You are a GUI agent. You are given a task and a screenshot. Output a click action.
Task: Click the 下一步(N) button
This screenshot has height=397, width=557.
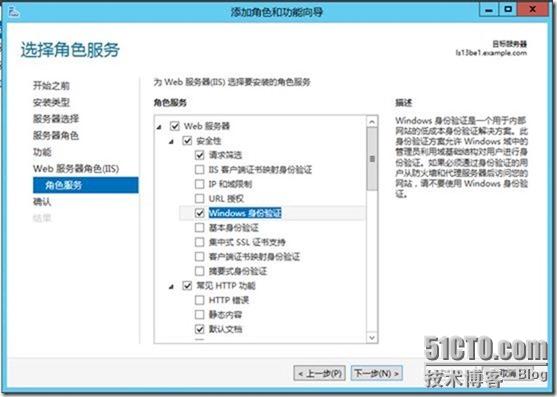click(x=377, y=374)
